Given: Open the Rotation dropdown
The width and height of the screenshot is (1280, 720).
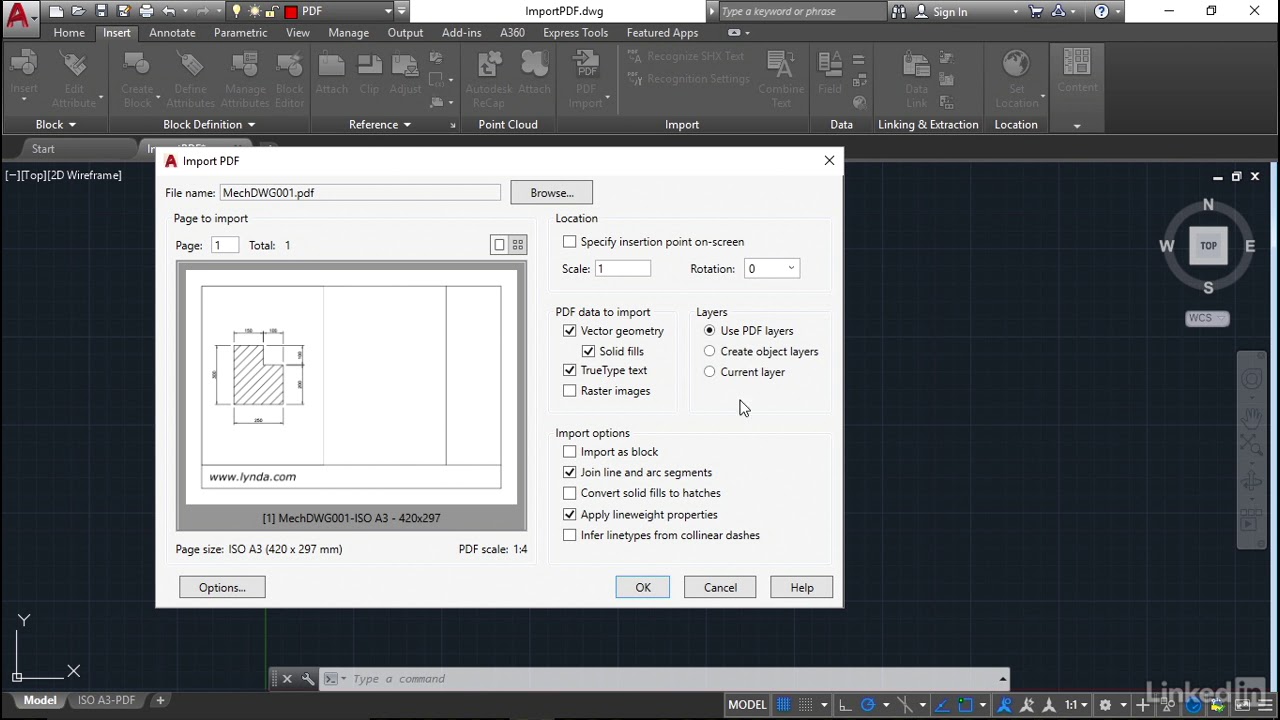Looking at the screenshot, I should pos(791,268).
